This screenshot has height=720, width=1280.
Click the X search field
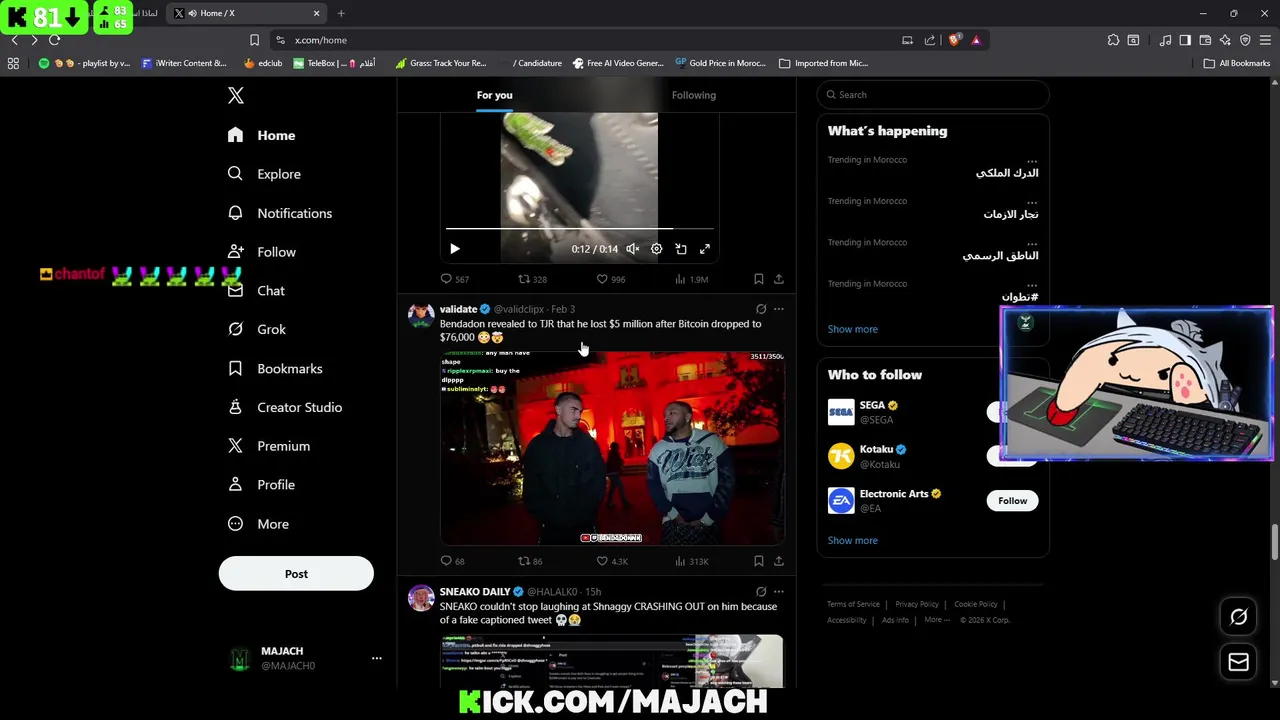tap(932, 95)
